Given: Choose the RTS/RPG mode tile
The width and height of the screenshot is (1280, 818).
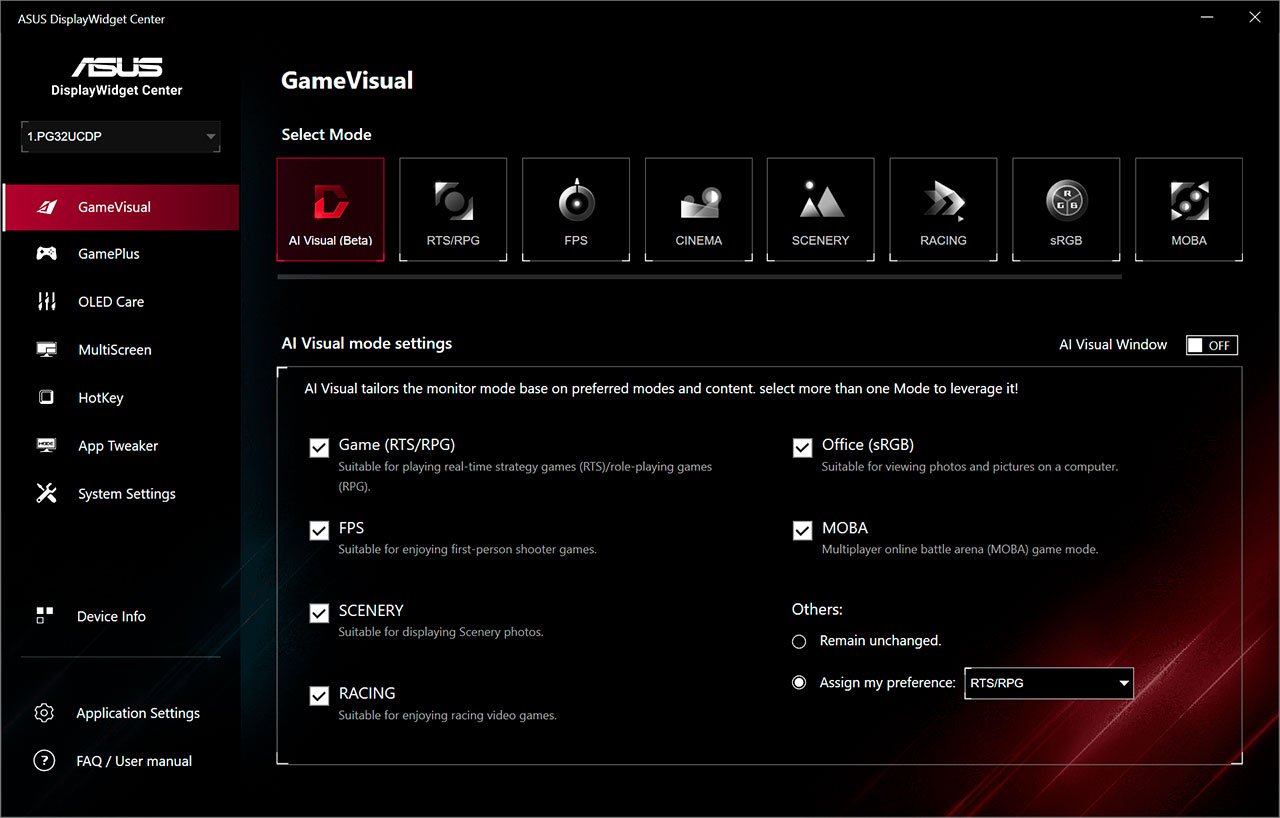Looking at the screenshot, I should [x=453, y=209].
